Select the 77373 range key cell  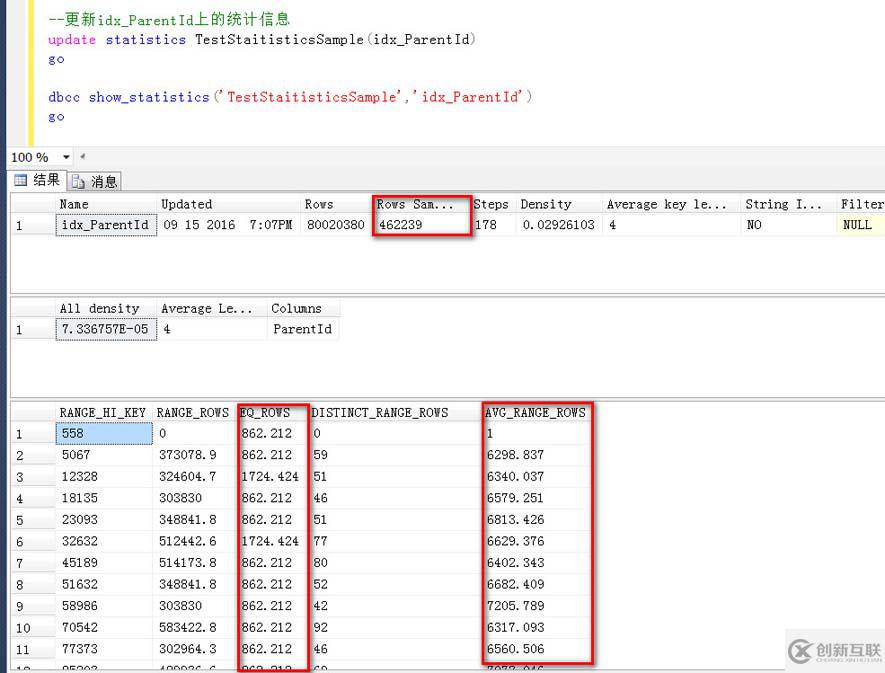[104, 649]
